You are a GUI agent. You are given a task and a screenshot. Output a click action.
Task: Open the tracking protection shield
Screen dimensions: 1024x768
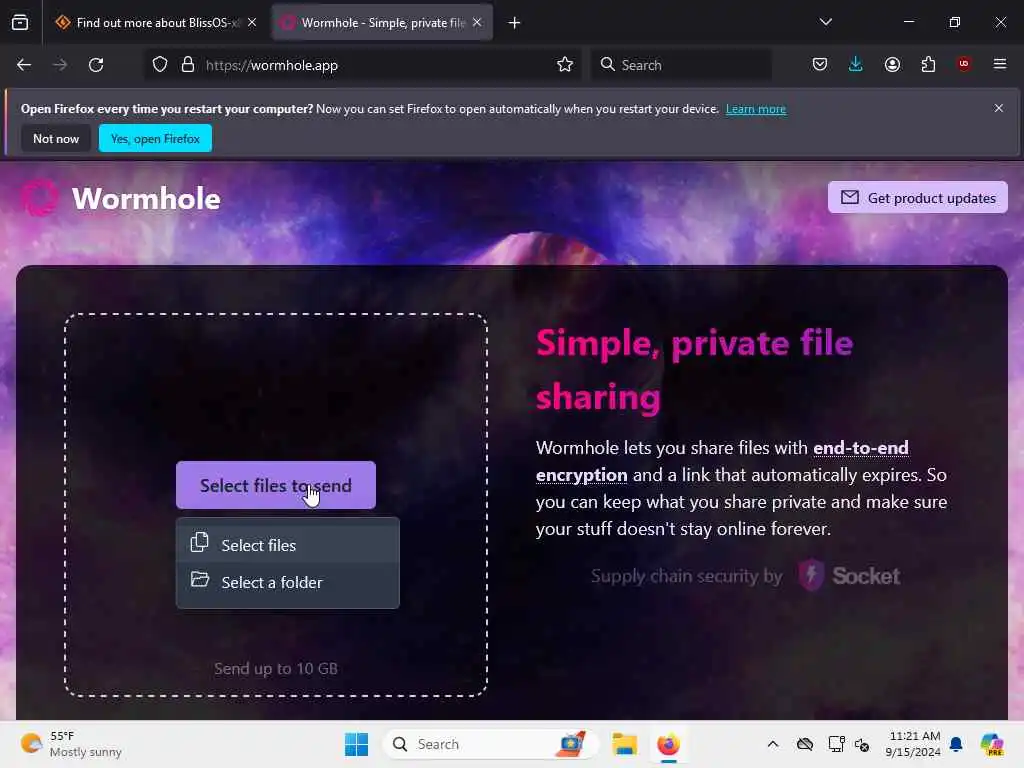[160, 65]
